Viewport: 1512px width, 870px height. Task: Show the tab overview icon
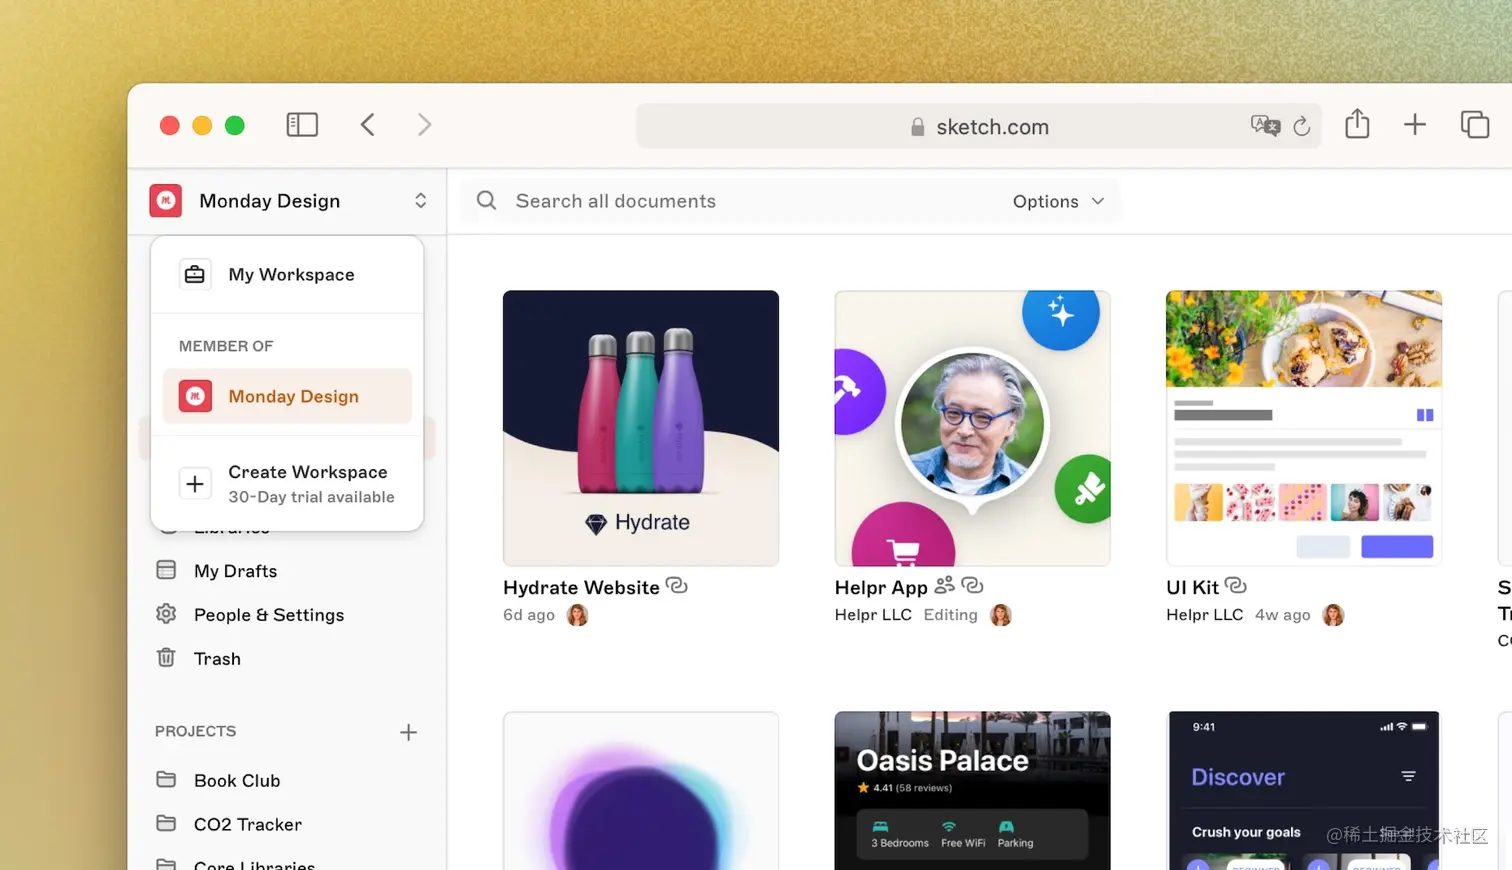(1475, 125)
